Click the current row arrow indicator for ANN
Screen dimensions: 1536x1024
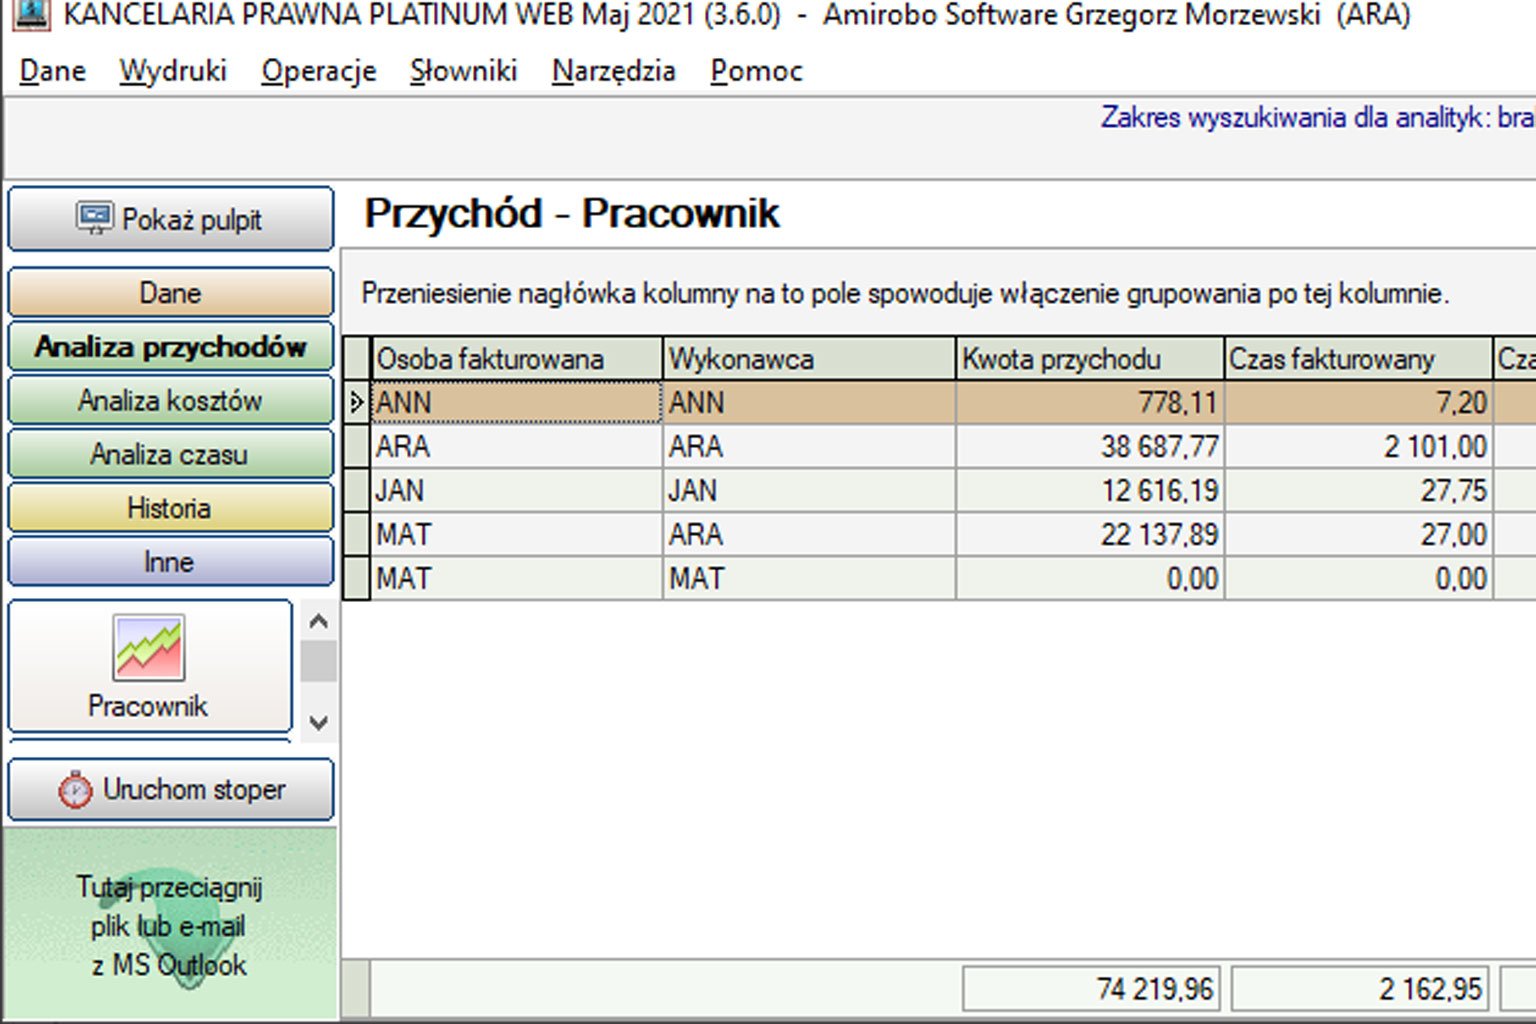356,403
